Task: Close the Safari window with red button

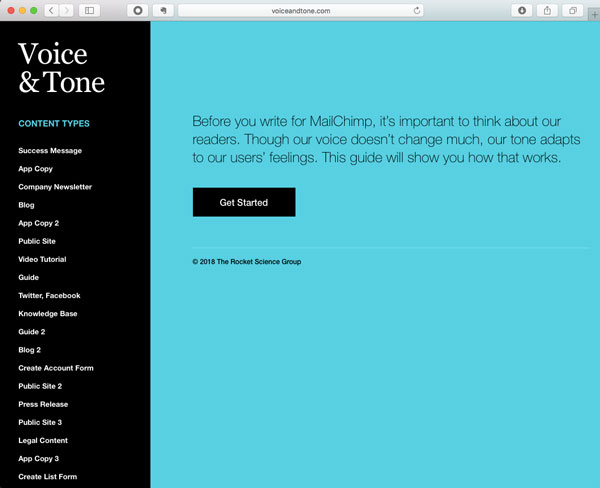Action: coord(11,11)
